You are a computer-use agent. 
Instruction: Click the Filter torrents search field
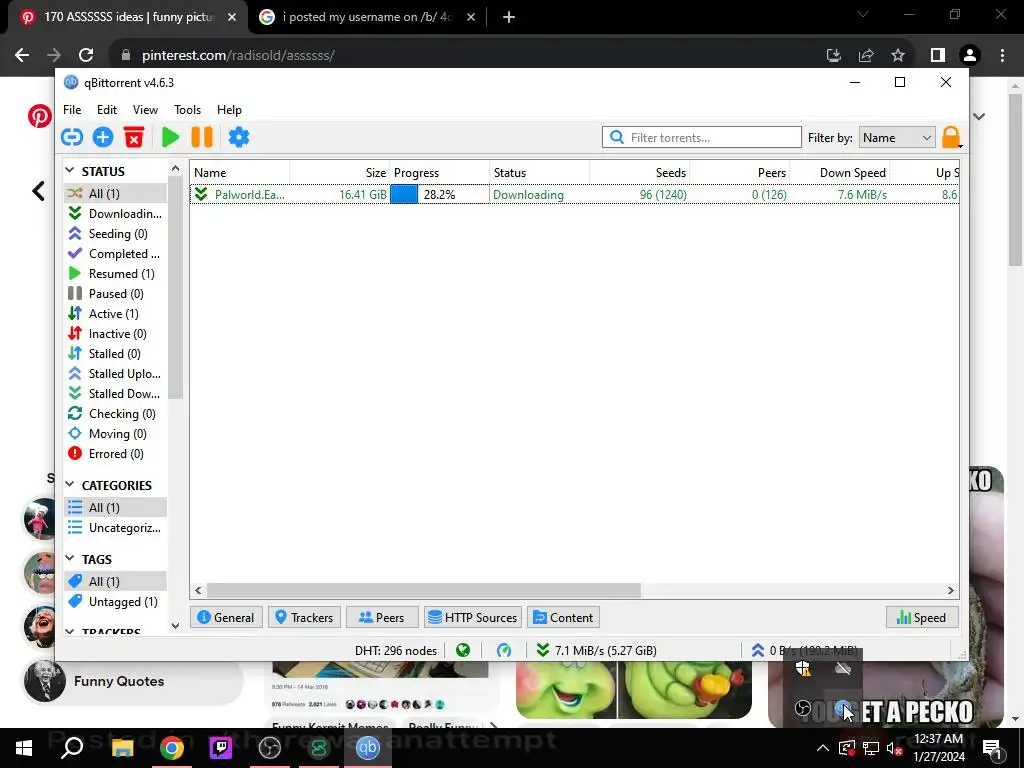pyautogui.click(x=702, y=137)
